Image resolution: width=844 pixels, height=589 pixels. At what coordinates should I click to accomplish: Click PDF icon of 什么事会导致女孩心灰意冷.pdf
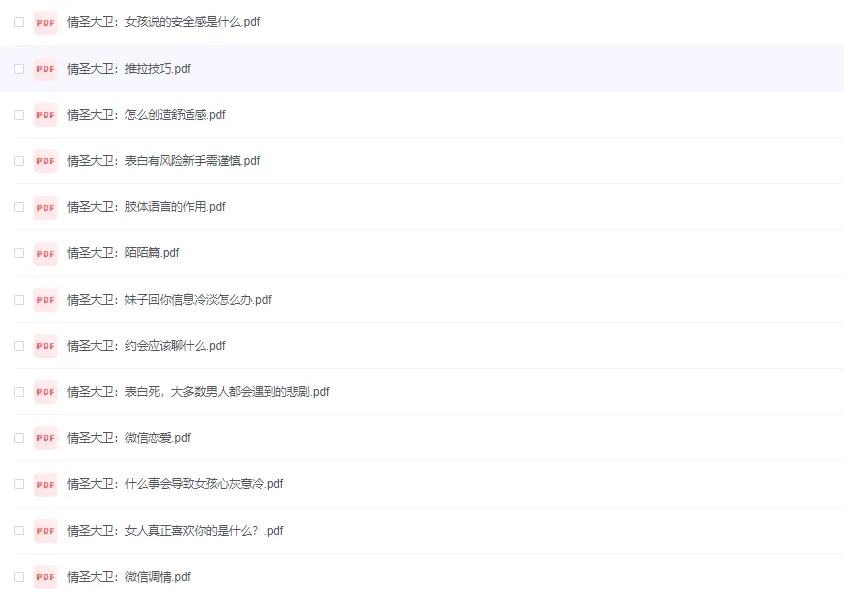click(46, 485)
